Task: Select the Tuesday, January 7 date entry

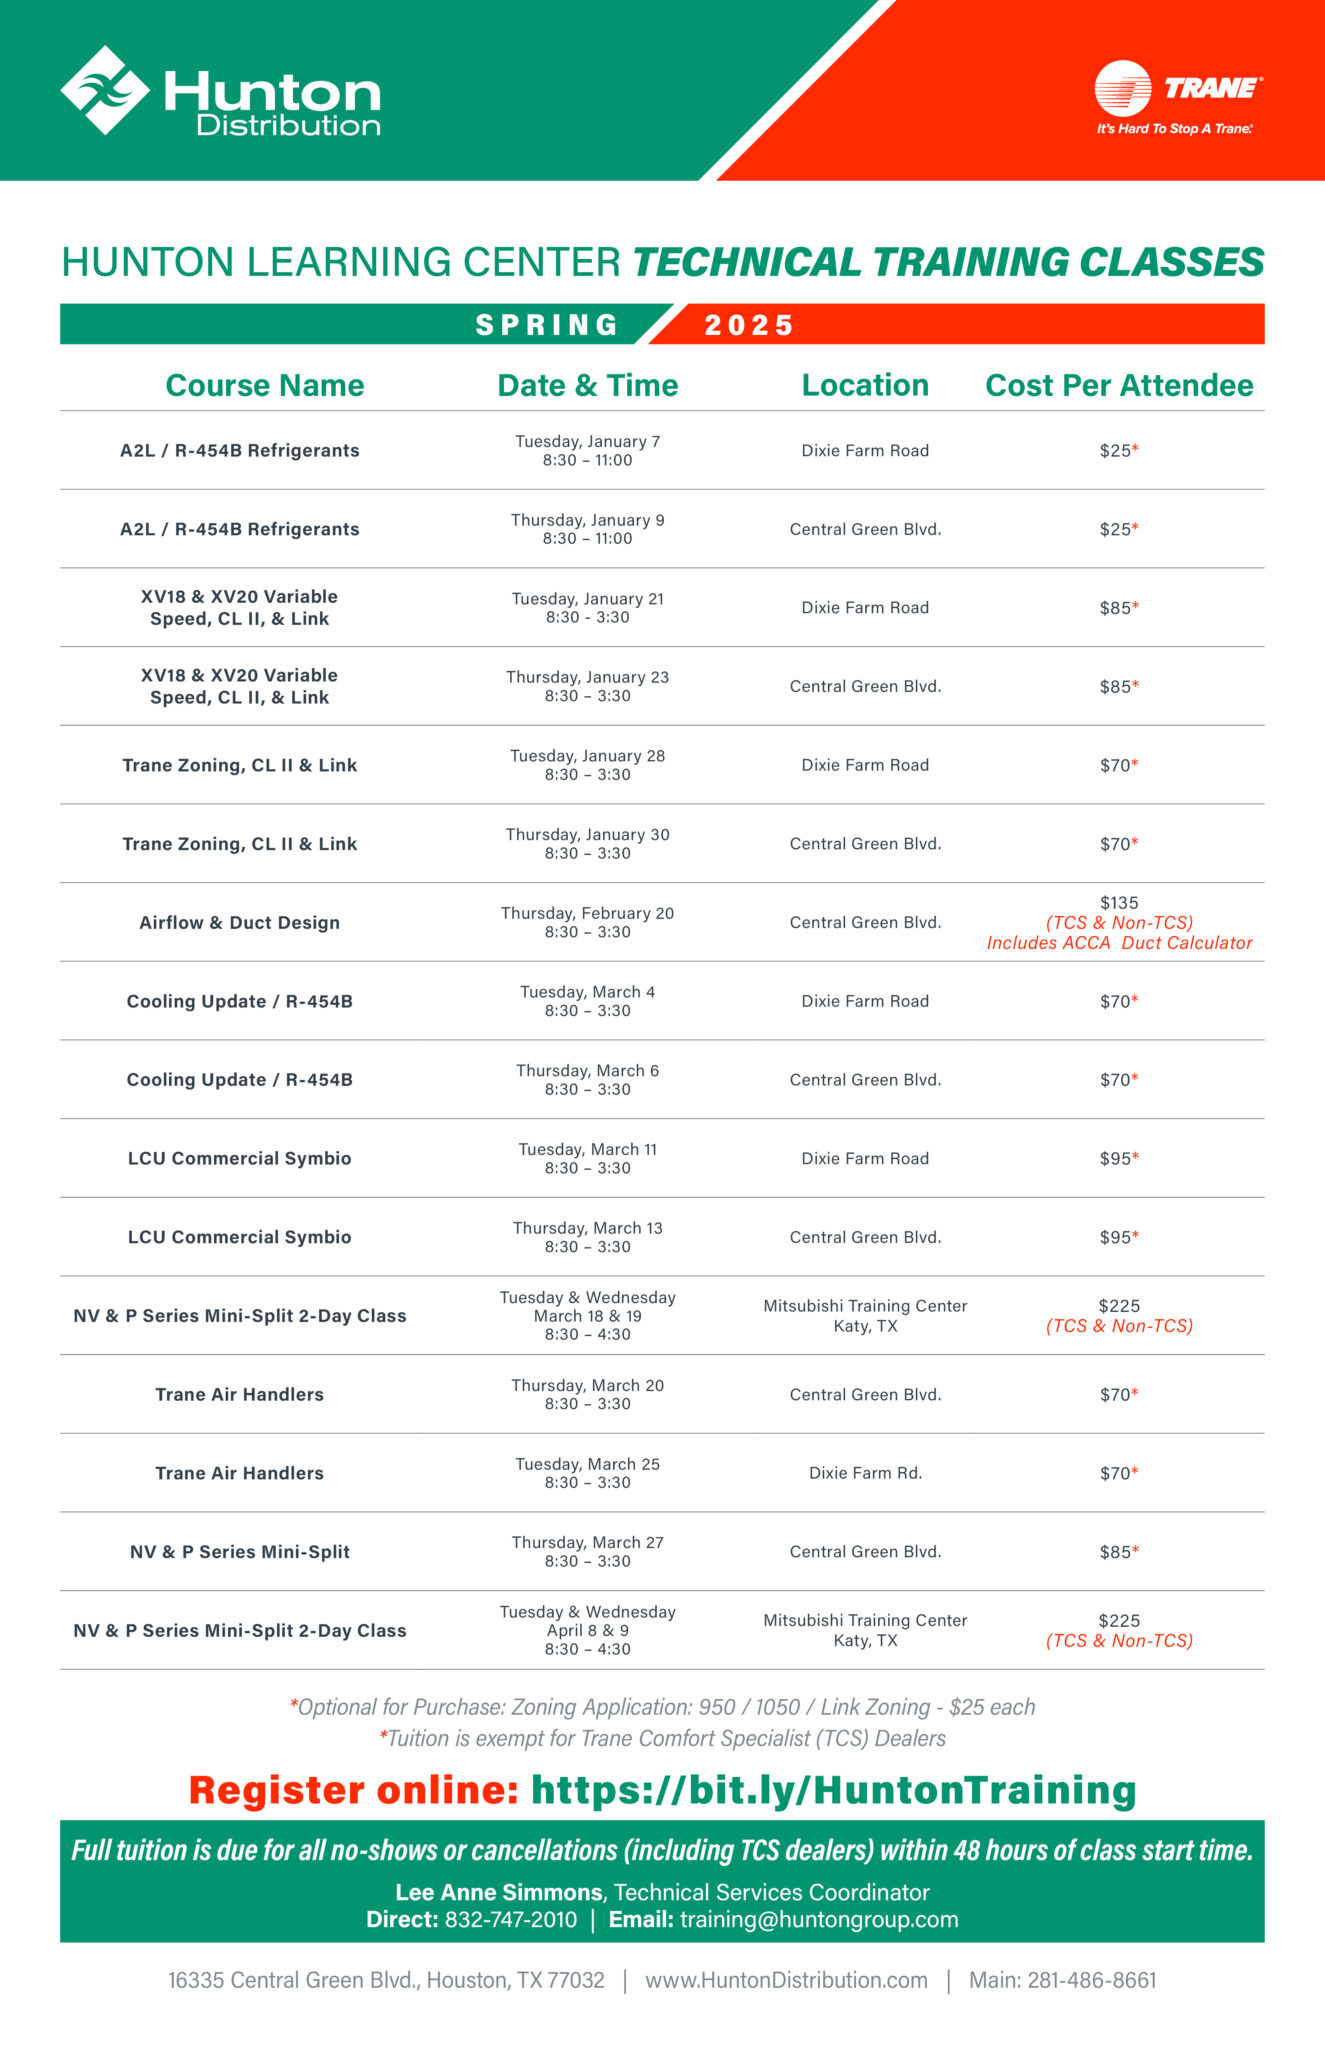Action: point(588,441)
